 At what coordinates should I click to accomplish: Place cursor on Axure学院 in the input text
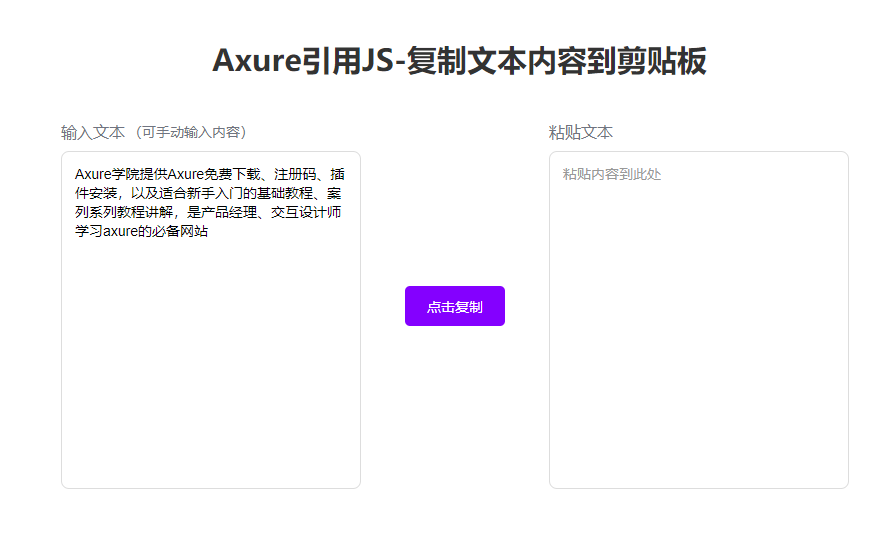click(104, 174)
